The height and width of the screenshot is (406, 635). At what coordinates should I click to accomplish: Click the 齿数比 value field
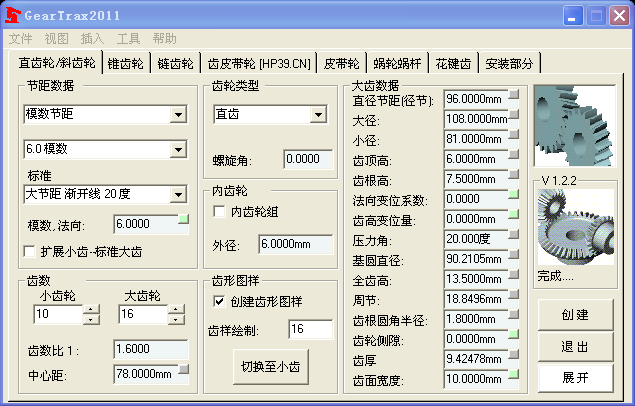151,349
